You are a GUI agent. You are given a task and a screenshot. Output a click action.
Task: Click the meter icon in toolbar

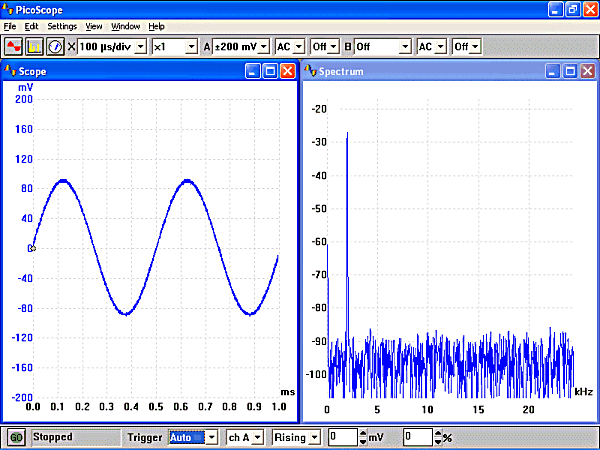(x=55, y=47)
